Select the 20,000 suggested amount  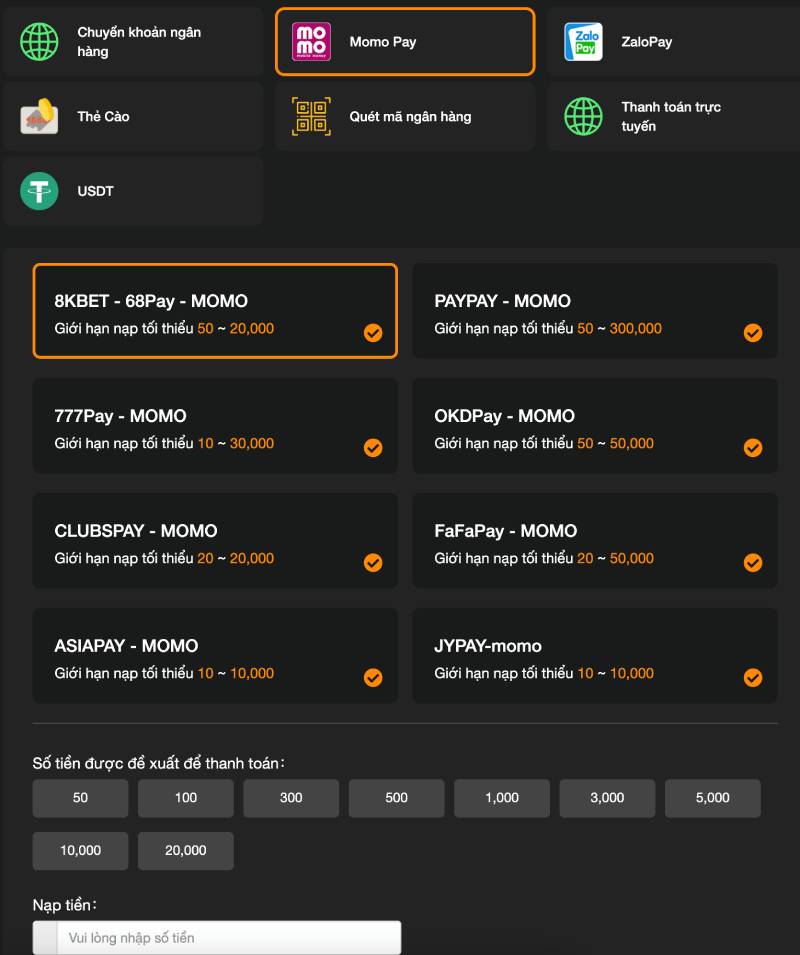[185, 850]
